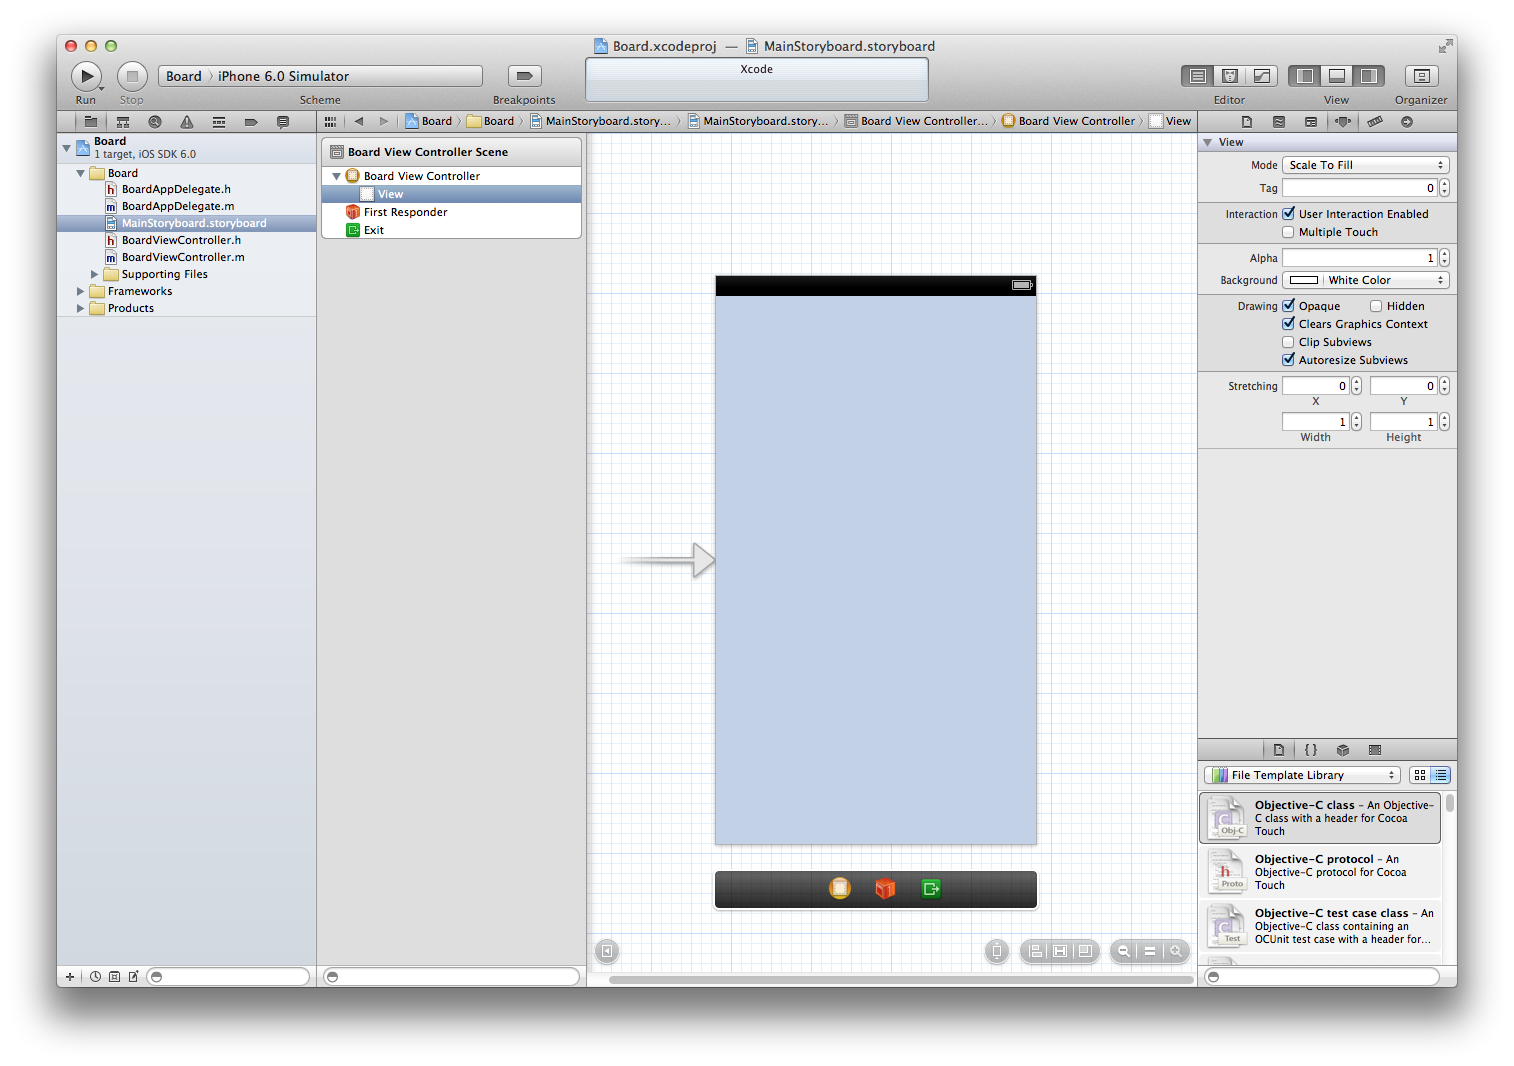
Task: Go forward in the jump bar history
Action: tap(383, 121)
